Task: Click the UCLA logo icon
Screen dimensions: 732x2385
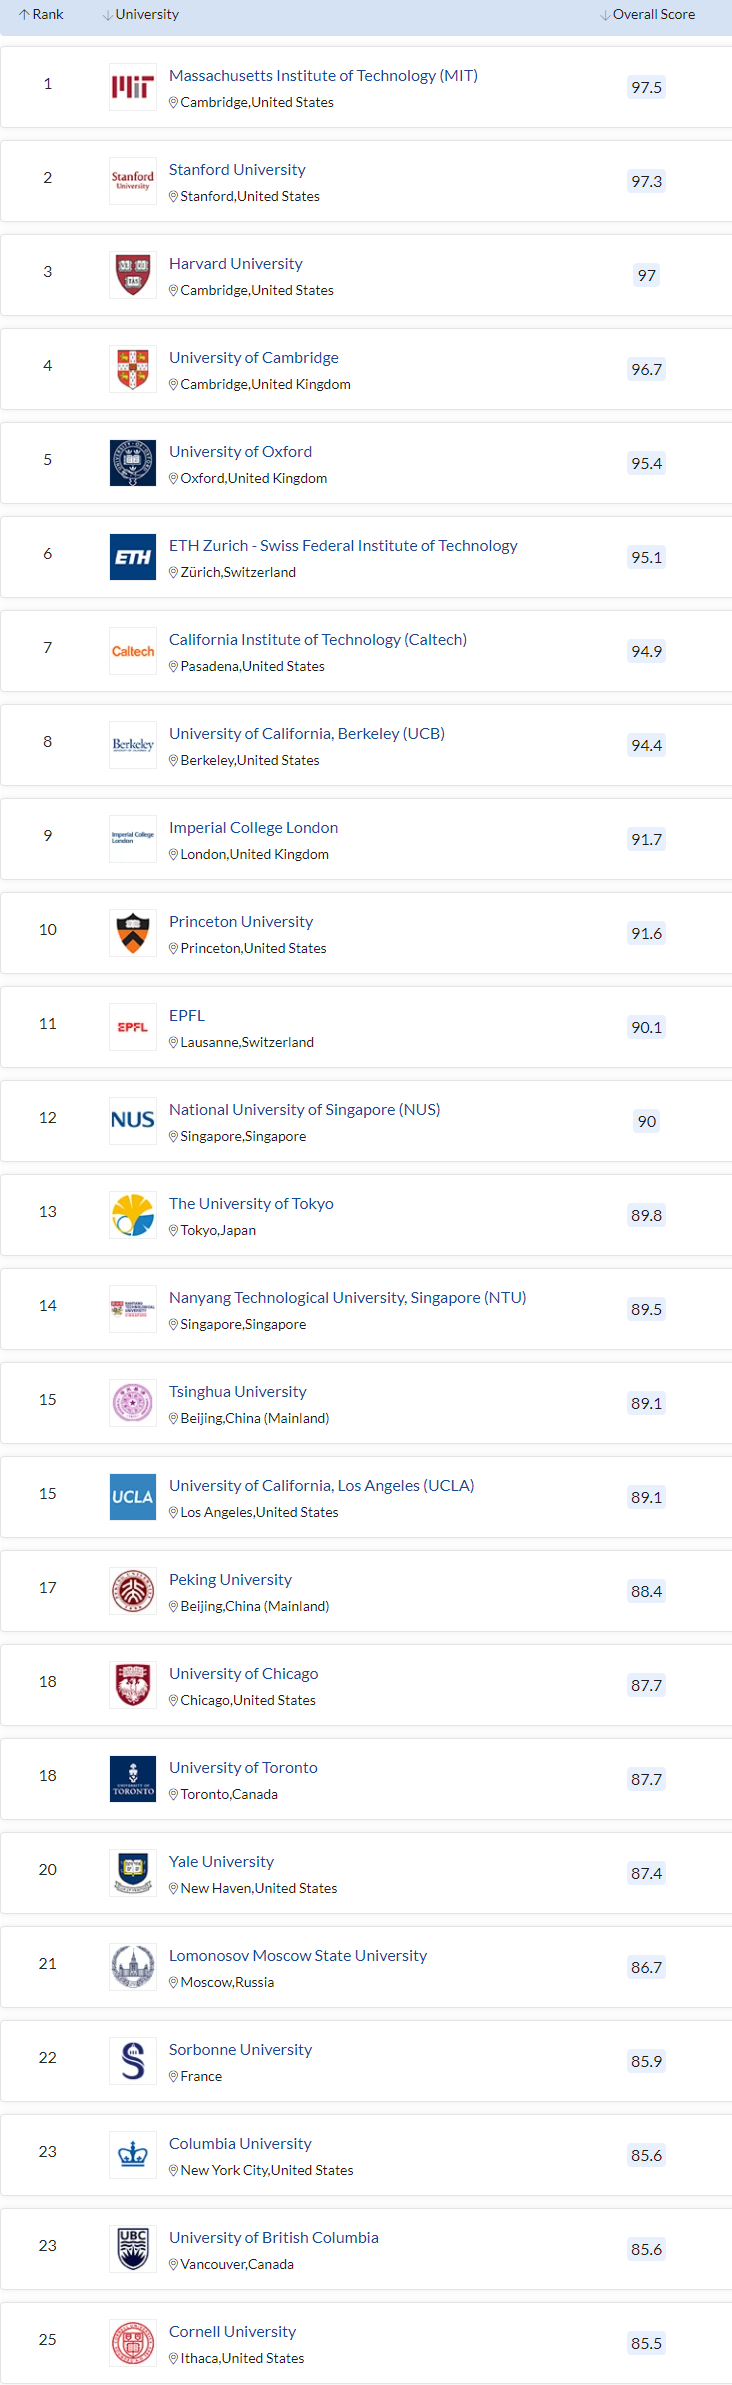Action: tap(132, 1497)
